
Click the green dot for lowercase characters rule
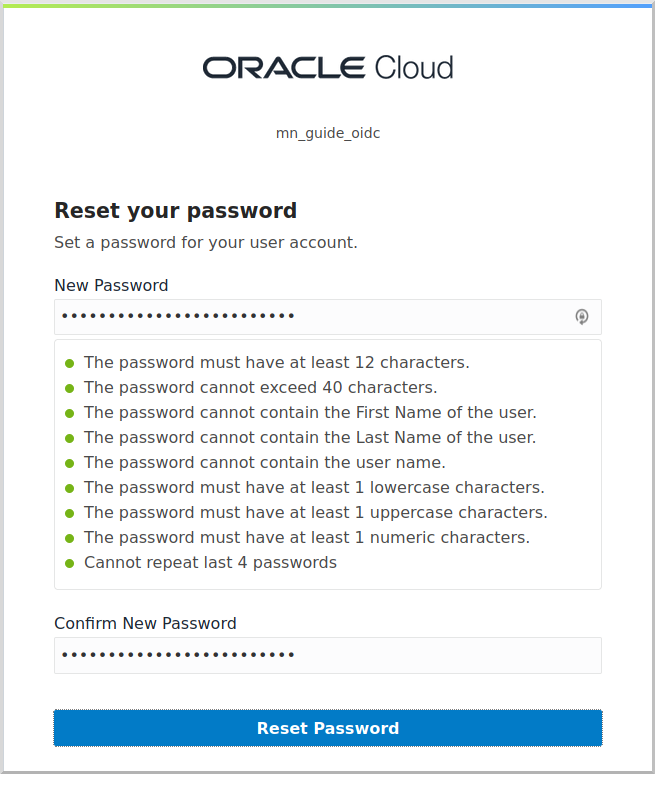(70, 489)
